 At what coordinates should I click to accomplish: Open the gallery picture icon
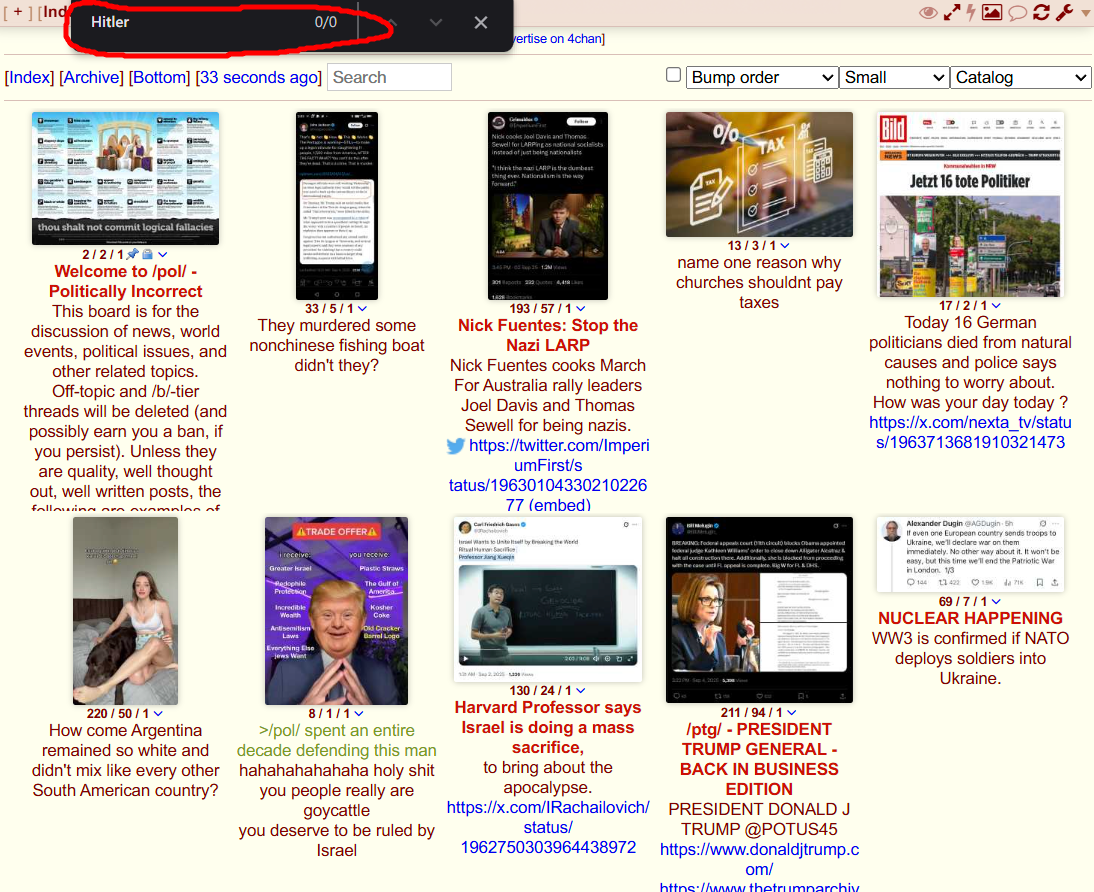pyautogui.click(x=992, y=13)
